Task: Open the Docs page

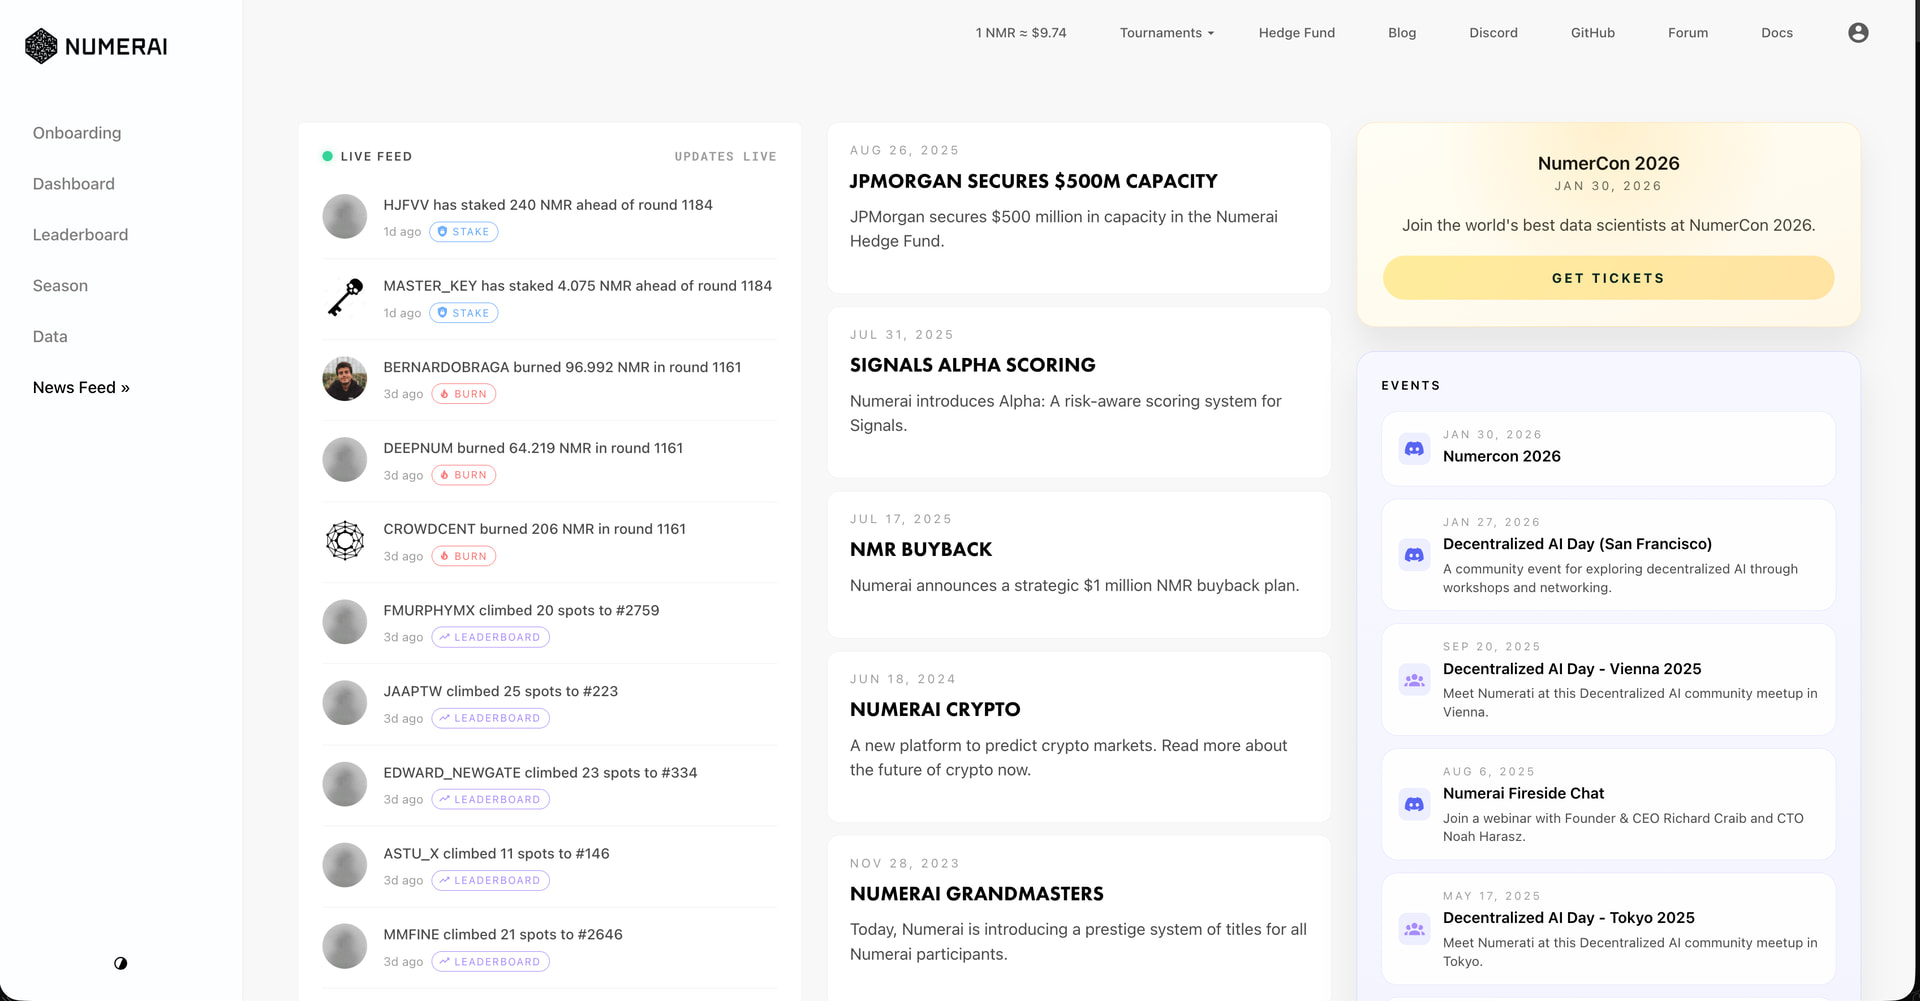Action: pyautogui.click(x=1777, y=33)
